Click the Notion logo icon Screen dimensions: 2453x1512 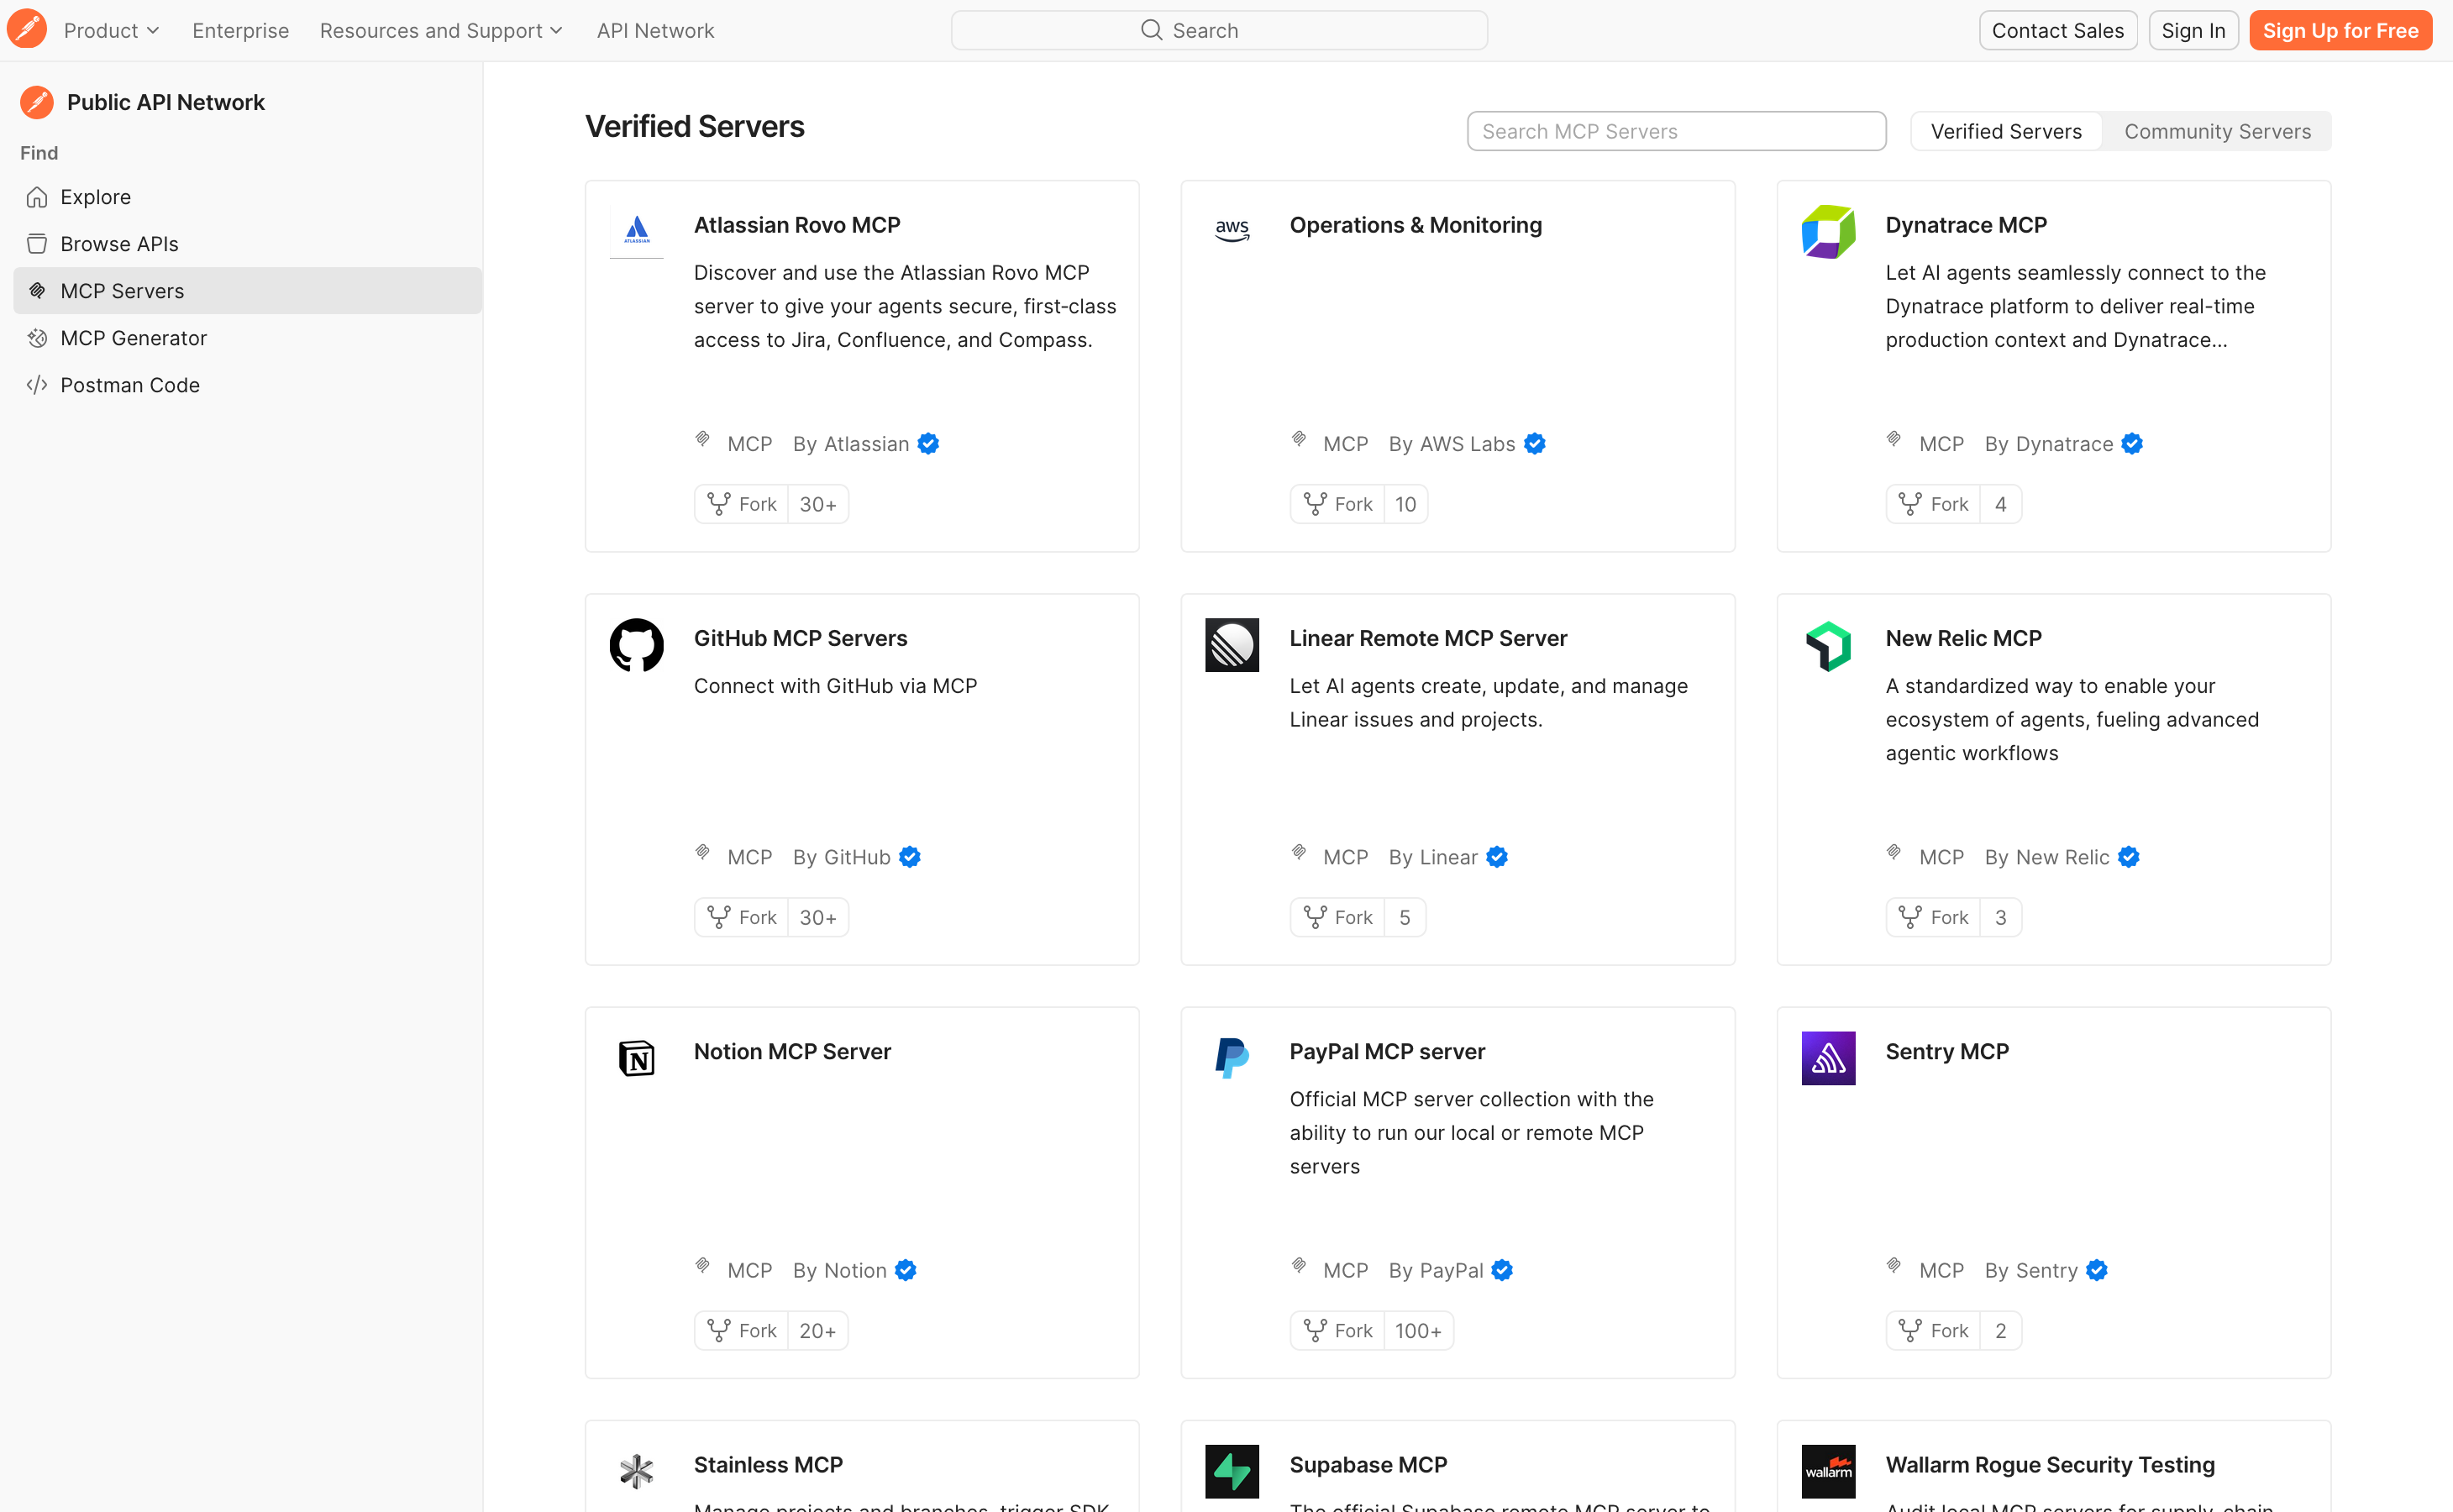click(637, 1058)
